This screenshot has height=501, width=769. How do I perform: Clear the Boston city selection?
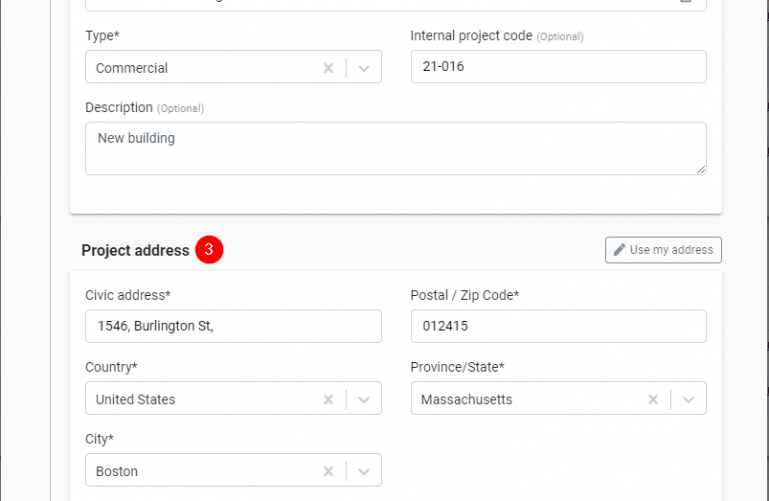[328, 471]
